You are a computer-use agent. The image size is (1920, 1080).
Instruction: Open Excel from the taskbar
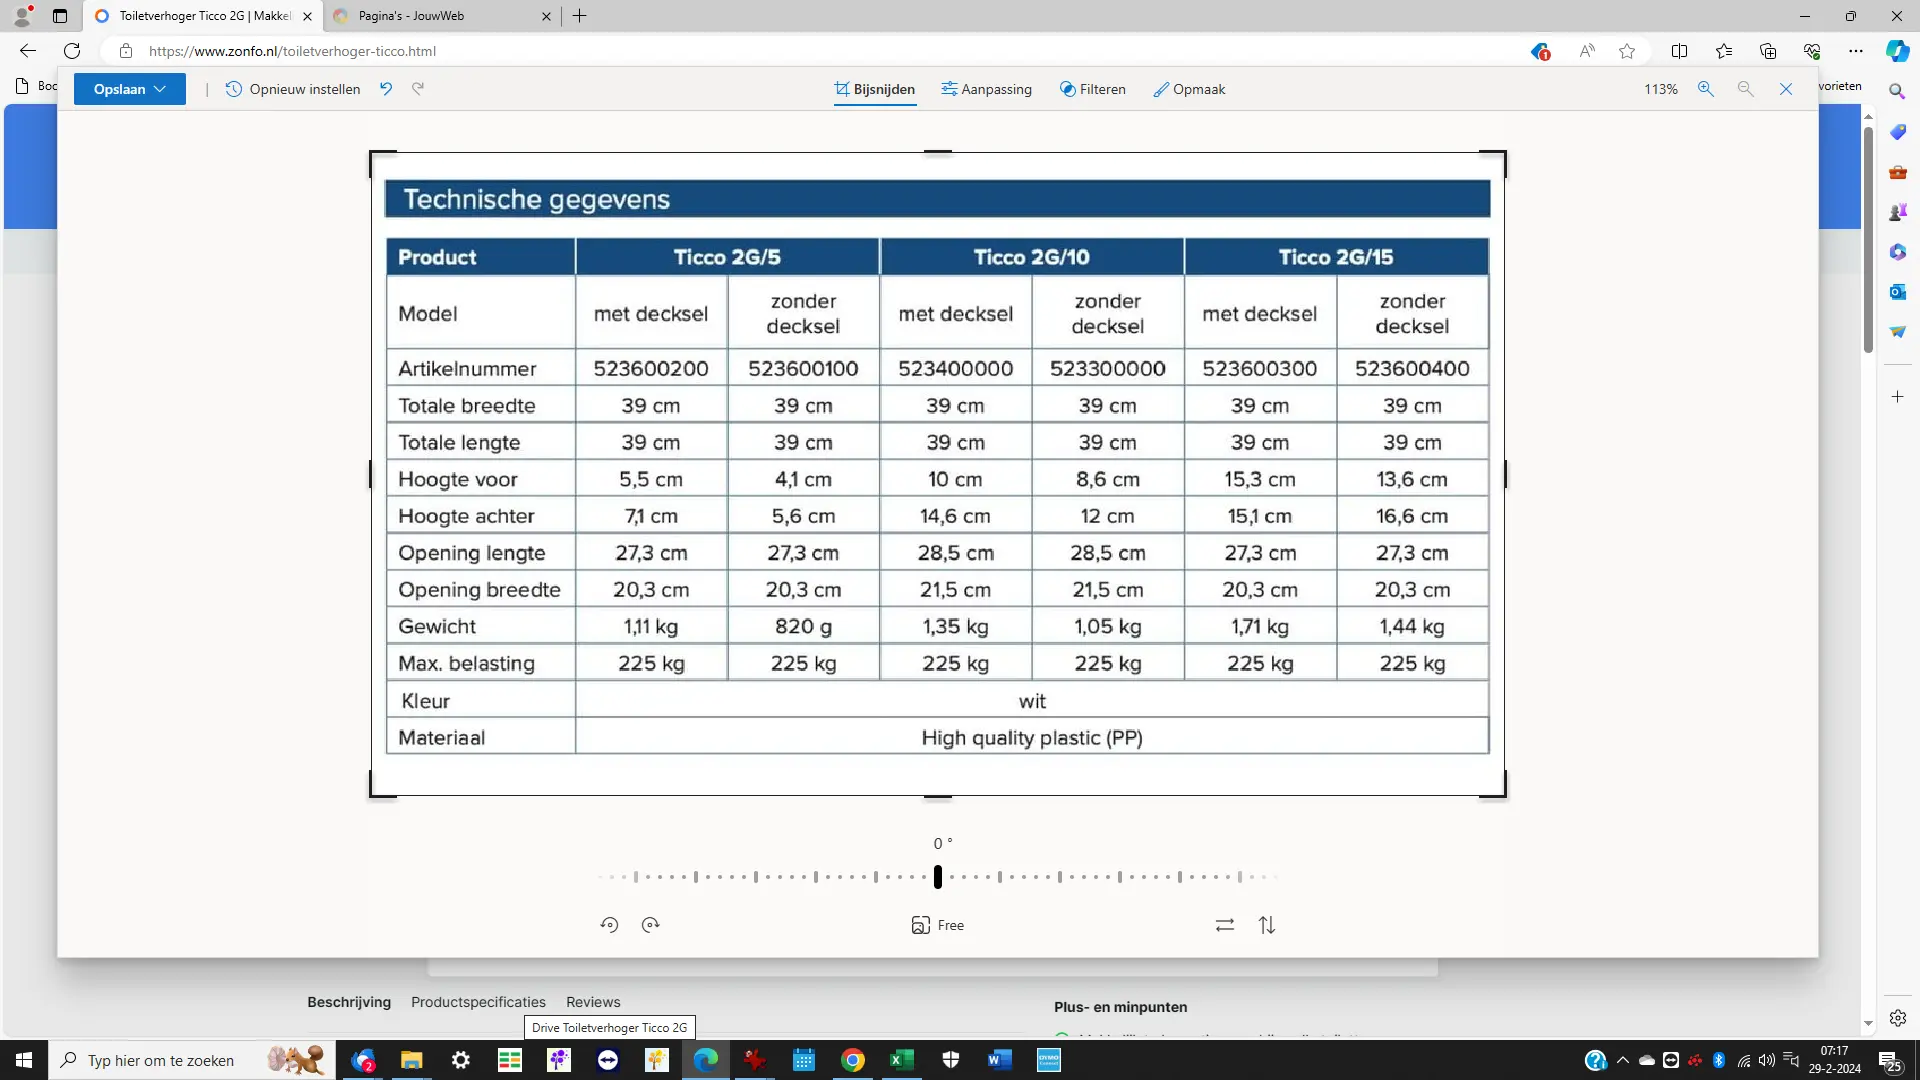coord(901,1060)
